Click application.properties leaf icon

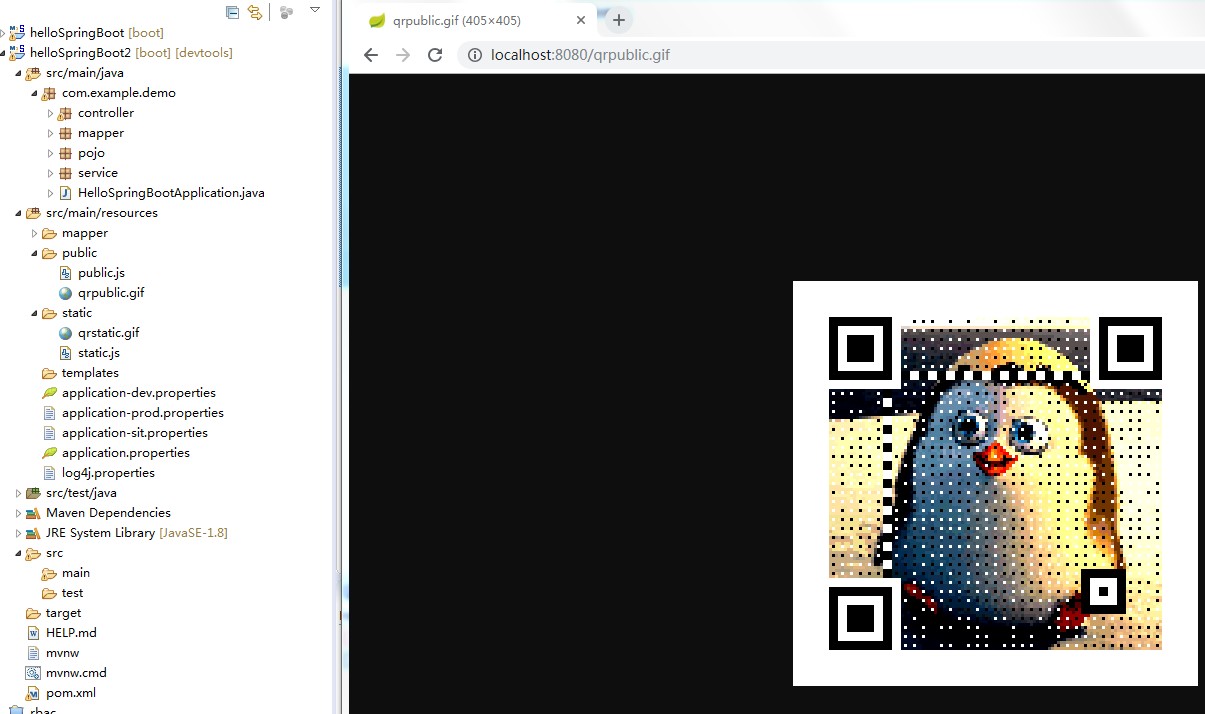(49, 453)
